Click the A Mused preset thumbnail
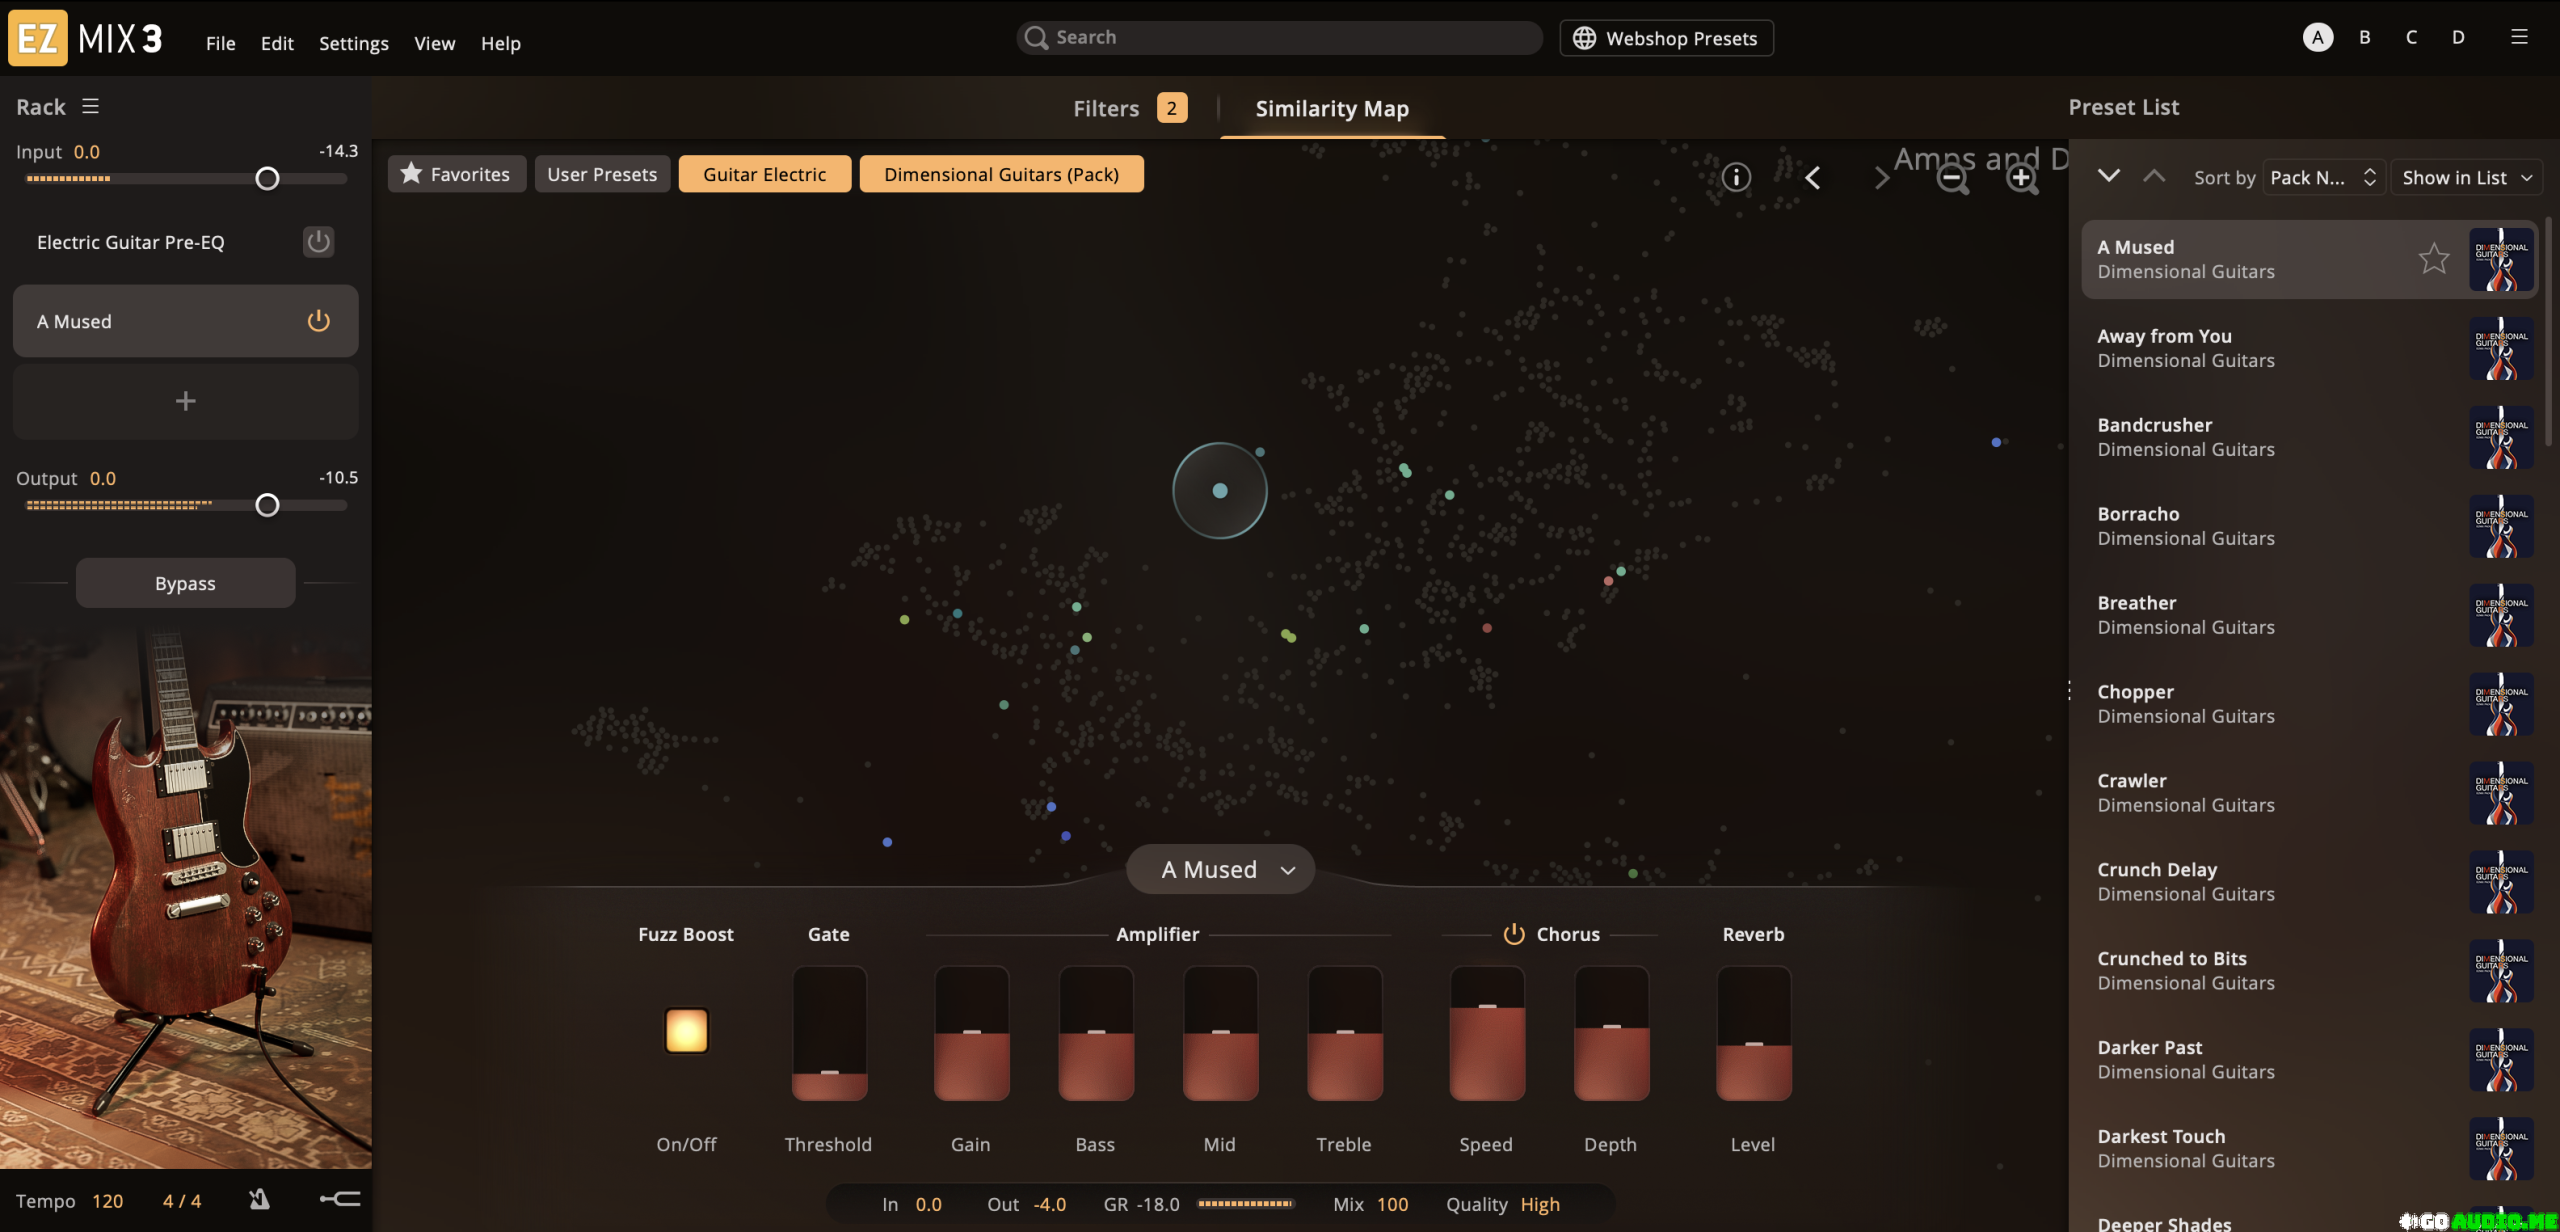This screenshot has width=2560, height=1232. [x=2501, y=259]
